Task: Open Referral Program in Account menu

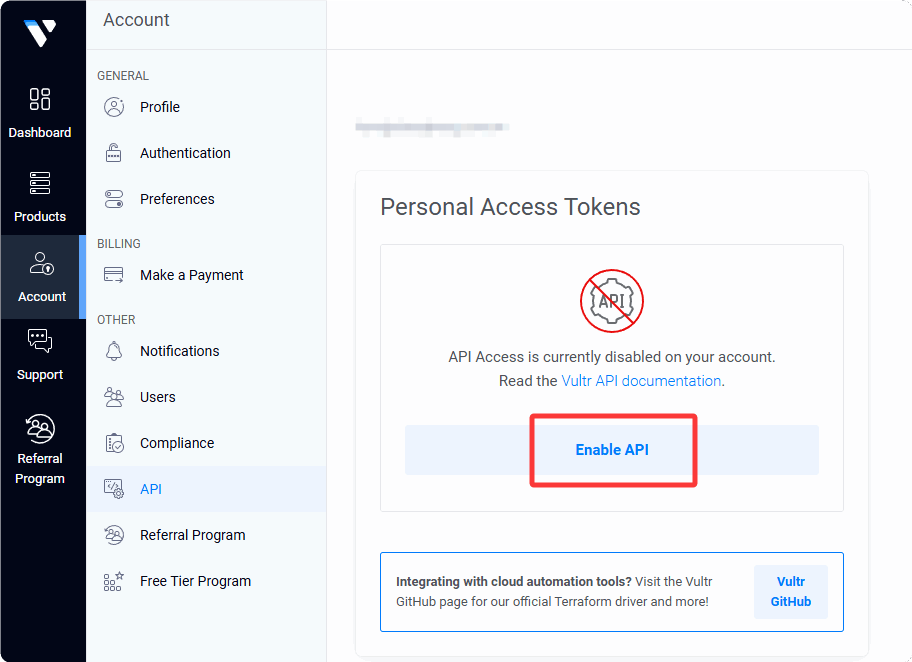Action: pyautogui.click(x=192, y=535)
